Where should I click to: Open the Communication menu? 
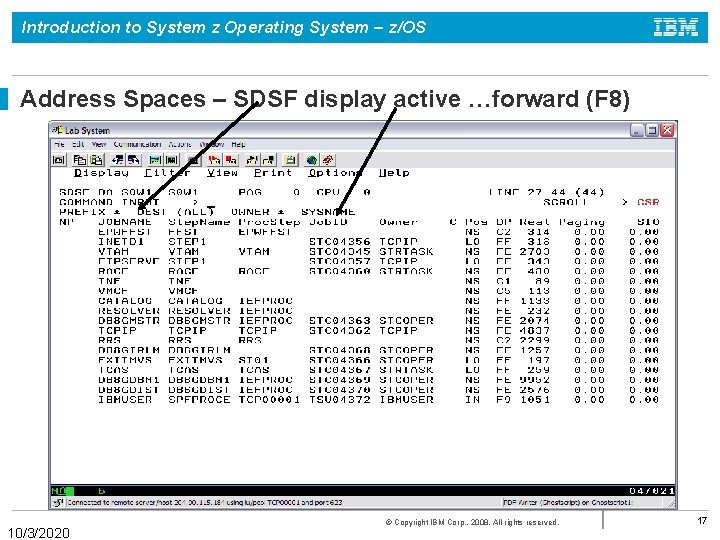[x=137, y=144]
